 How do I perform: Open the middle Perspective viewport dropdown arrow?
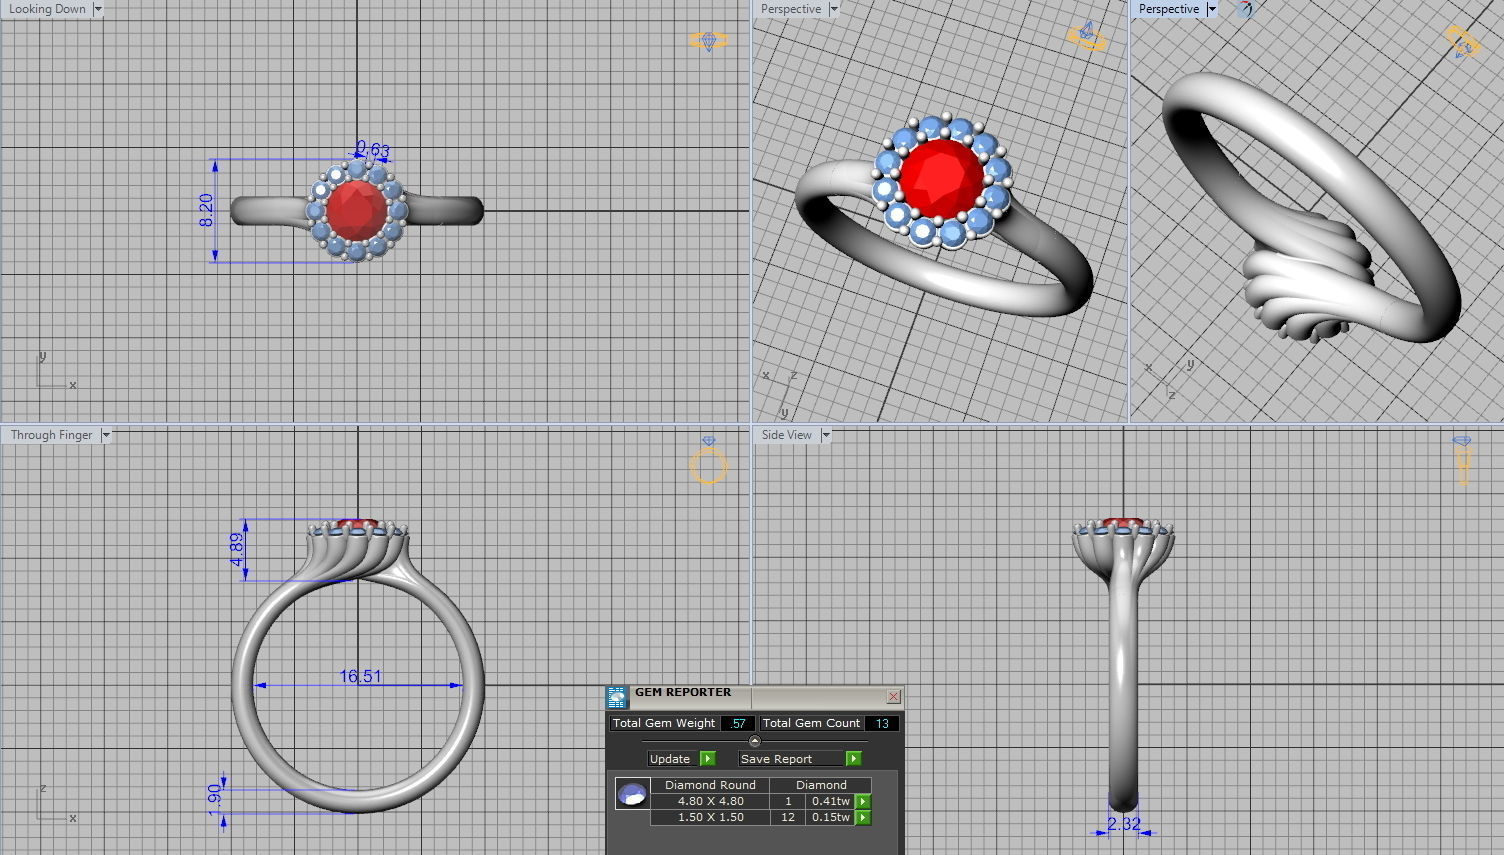pyautogui.click(x=834, y=9)
